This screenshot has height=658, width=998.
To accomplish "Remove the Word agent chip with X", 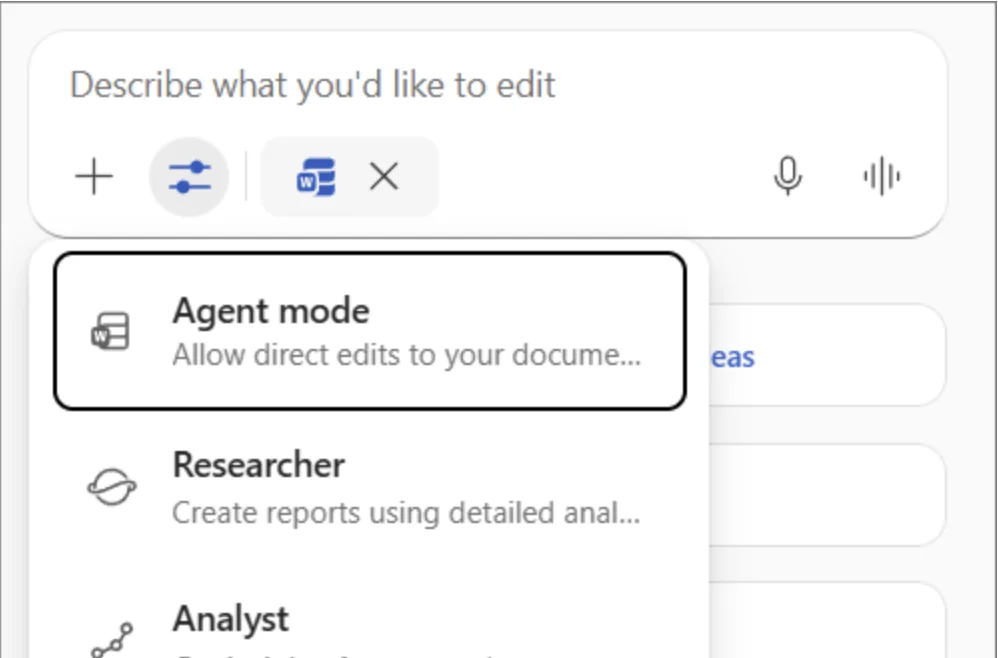I will (x=384, y=176).
